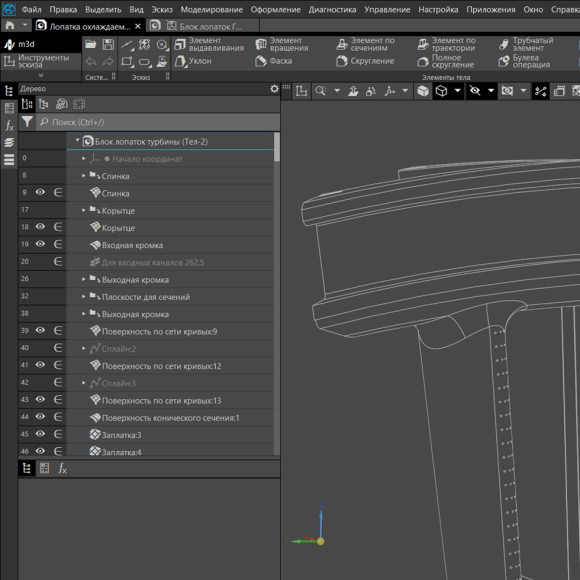
Task: Expand the Спинка folder in row 8
Action: click(84, 175)
